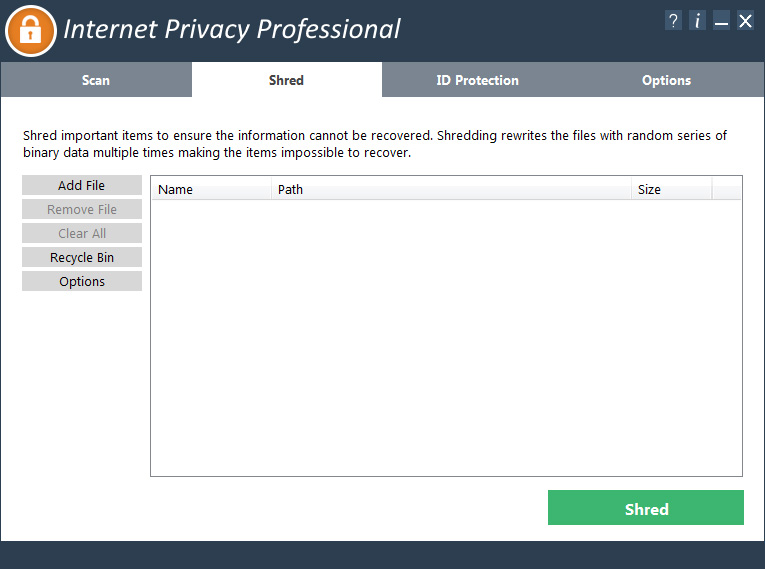Show program info via the 'i' icon
The image size is (765, 569).
(x=698, y=21)
